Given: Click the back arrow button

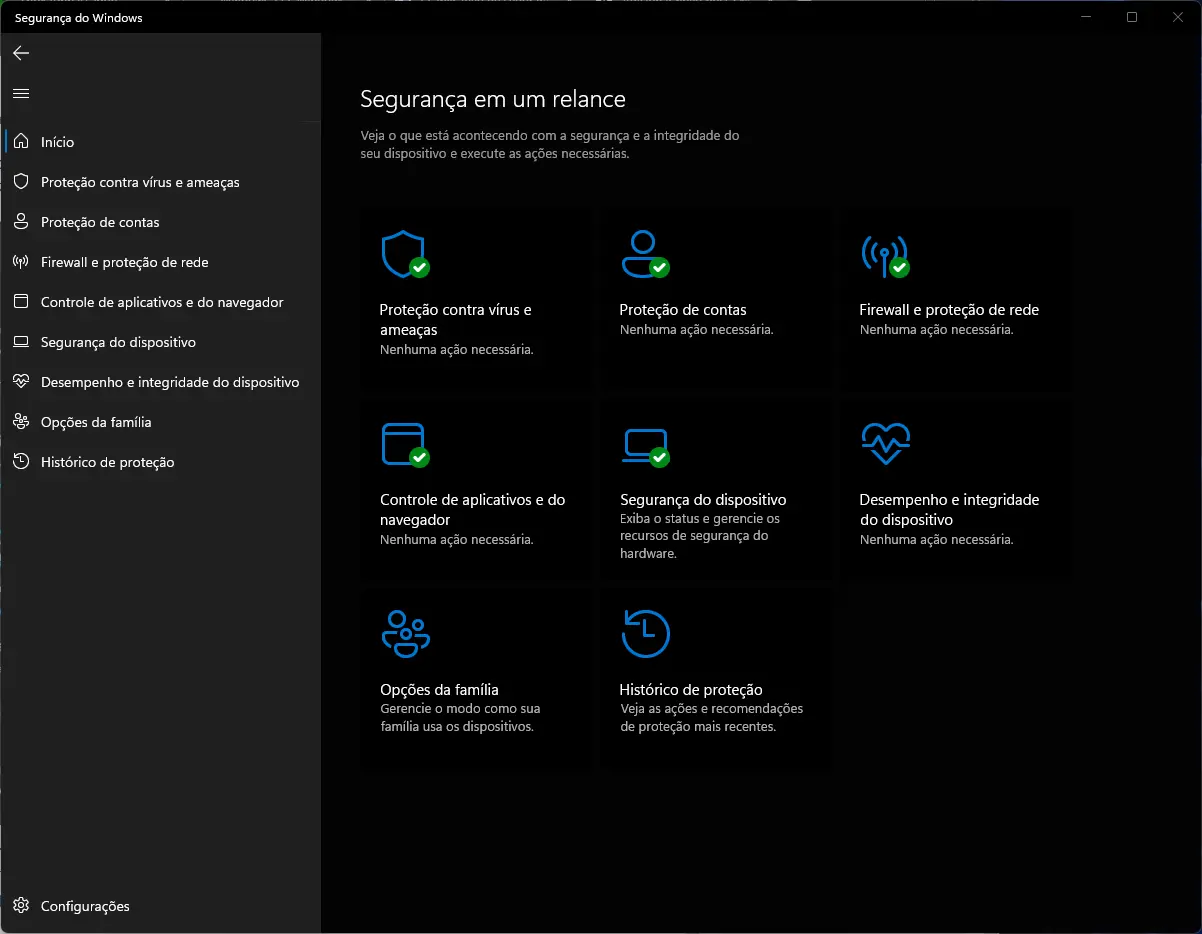Looking at the screenshot, I should [21, 53].
